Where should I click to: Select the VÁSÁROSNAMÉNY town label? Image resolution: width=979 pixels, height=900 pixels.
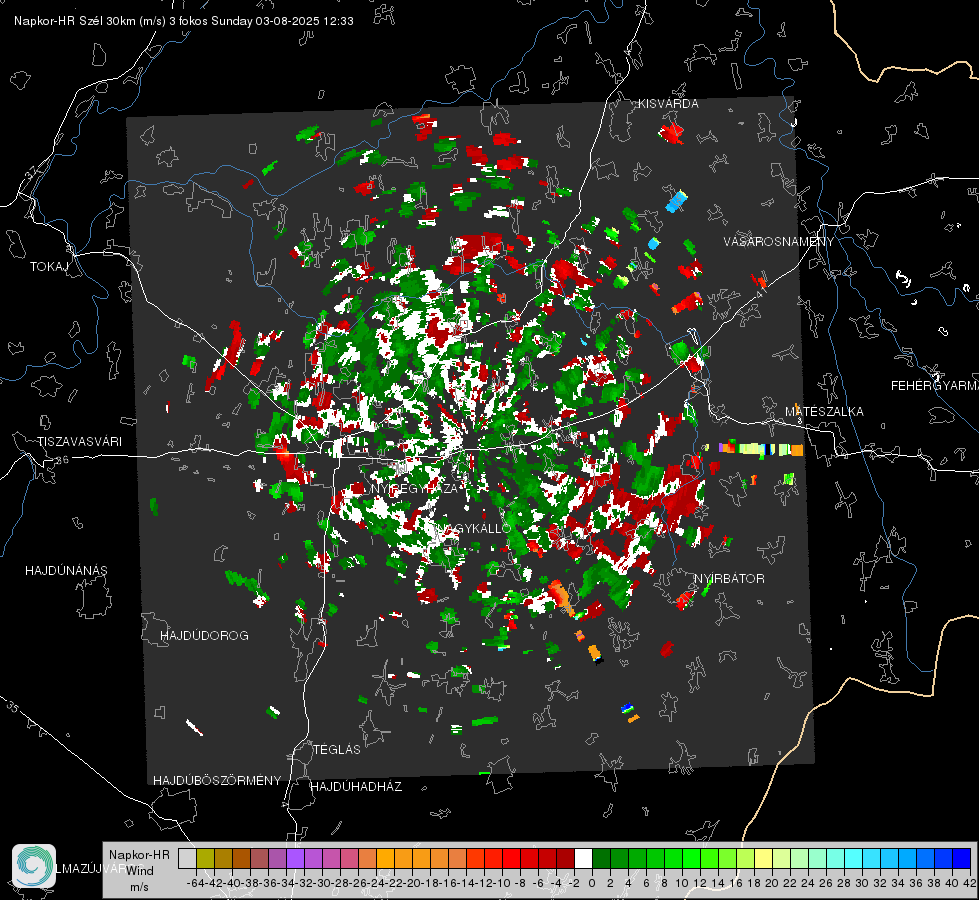tap(779, 242)
